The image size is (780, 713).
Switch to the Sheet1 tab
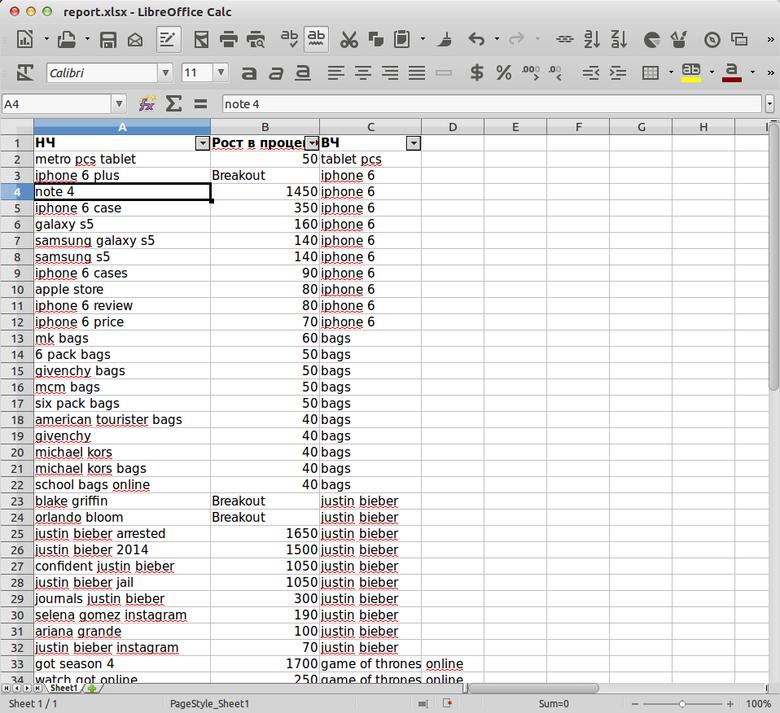[x=64, y=688]
